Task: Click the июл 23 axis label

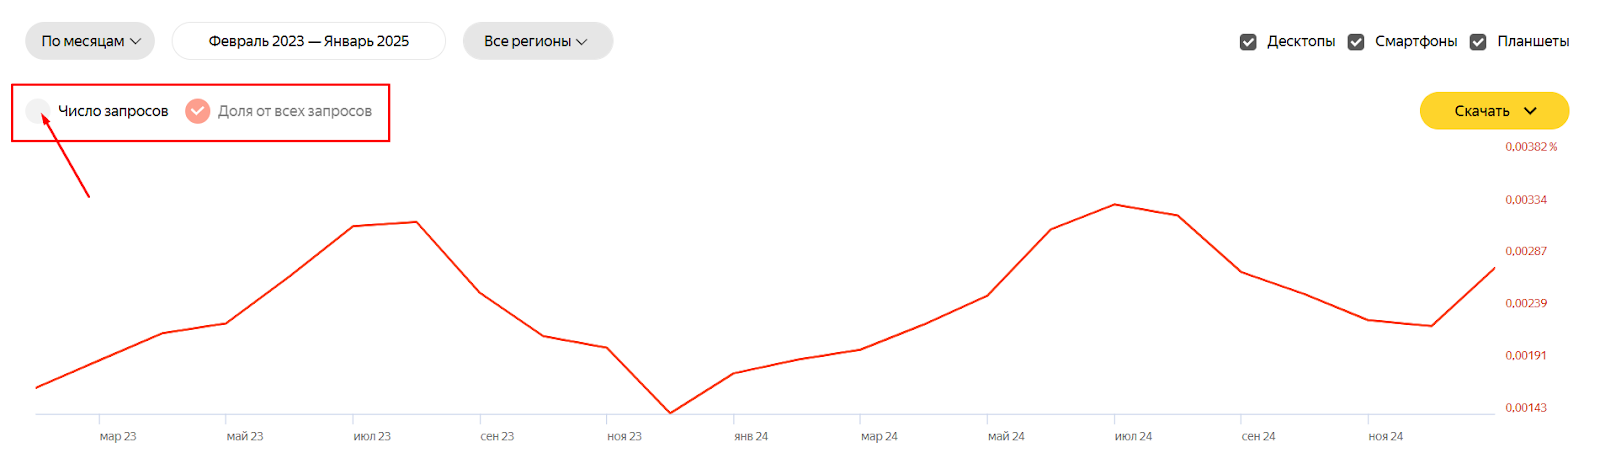Action: (x=372, y=436)
